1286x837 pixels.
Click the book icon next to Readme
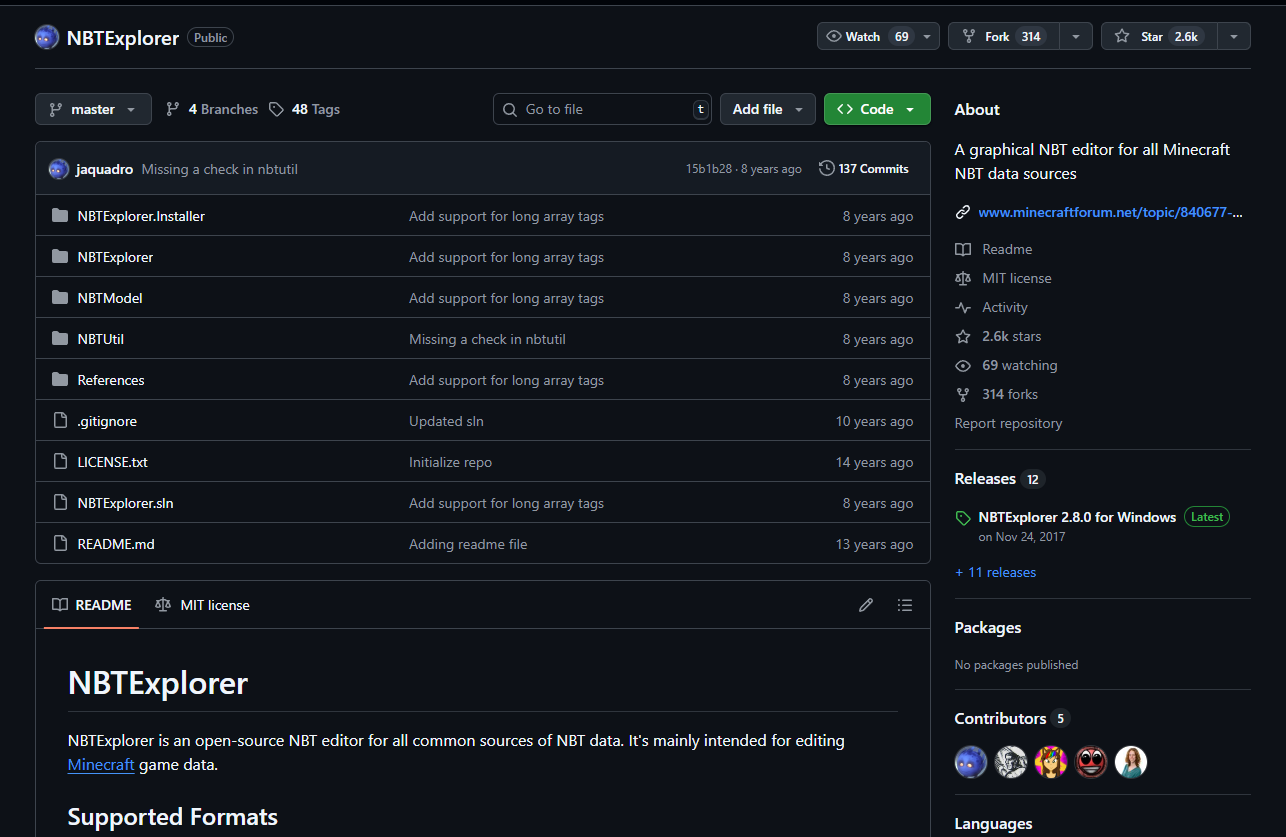coord(963,249)
